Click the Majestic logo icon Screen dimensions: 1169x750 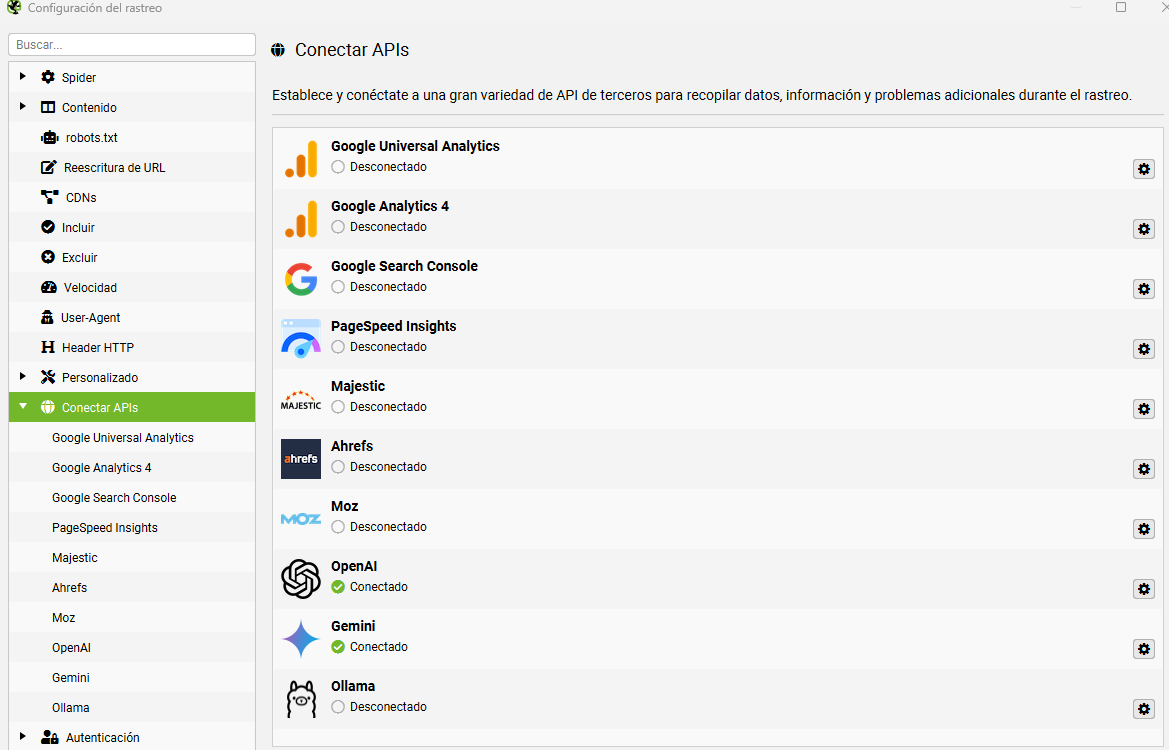(x=301, y=400)
